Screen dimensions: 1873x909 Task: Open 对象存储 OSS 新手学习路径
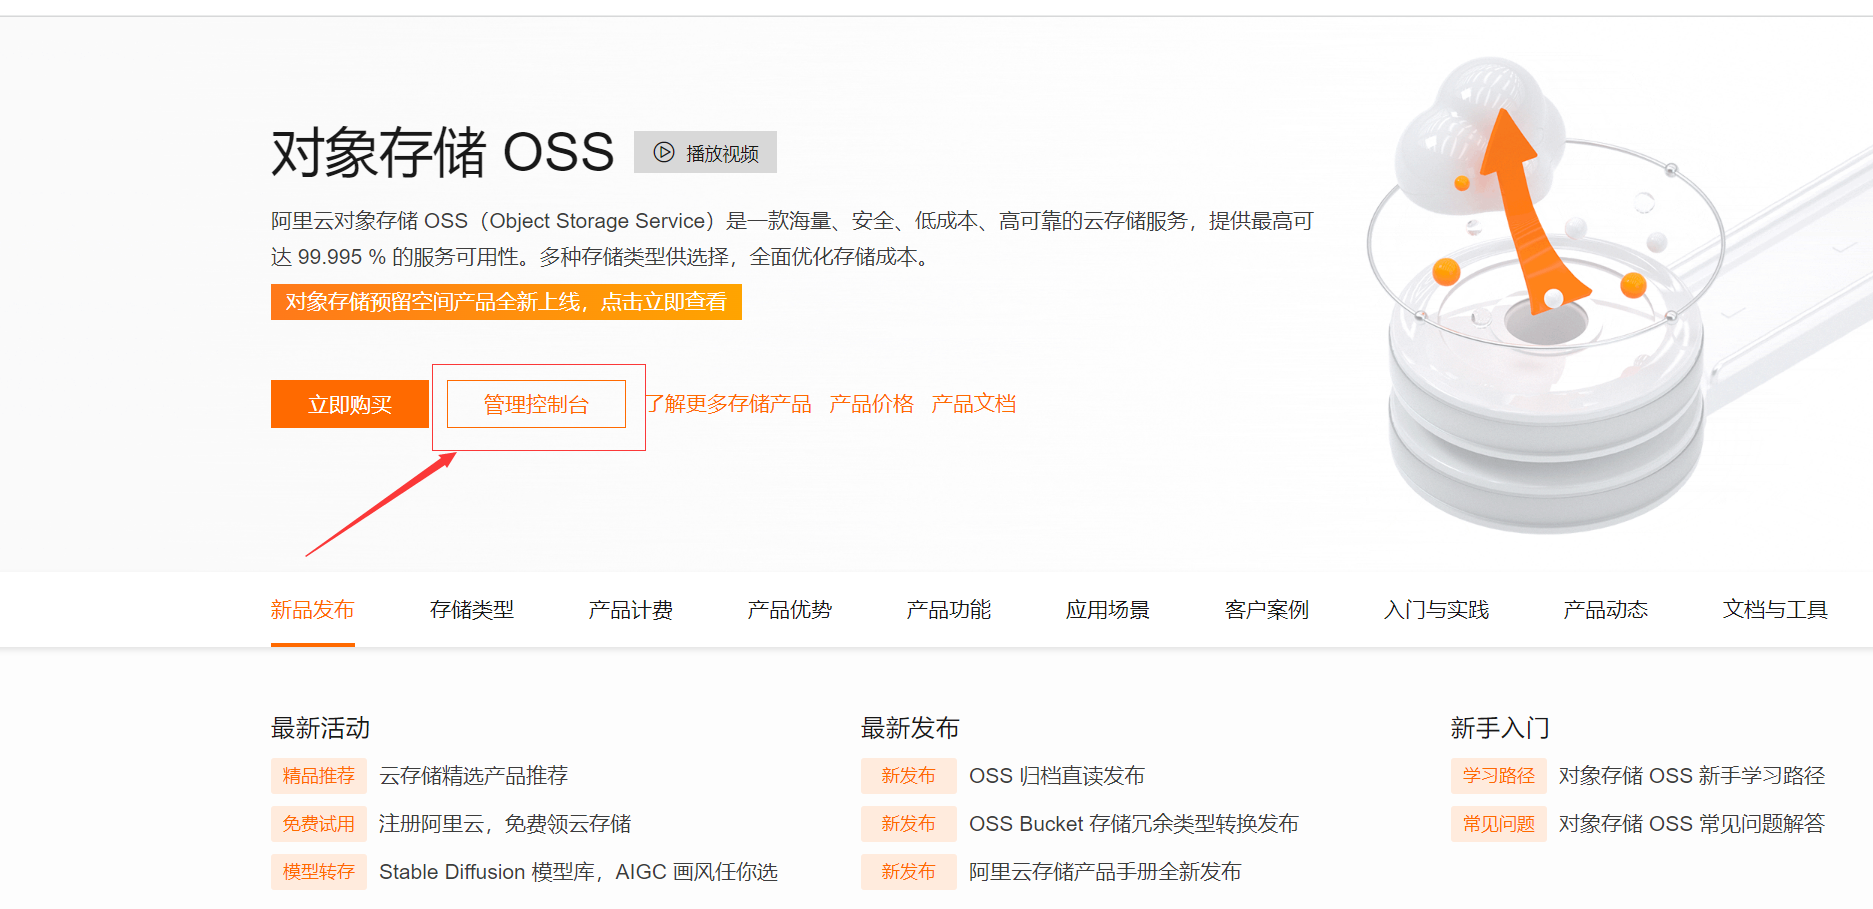(x=1692, y=775)
